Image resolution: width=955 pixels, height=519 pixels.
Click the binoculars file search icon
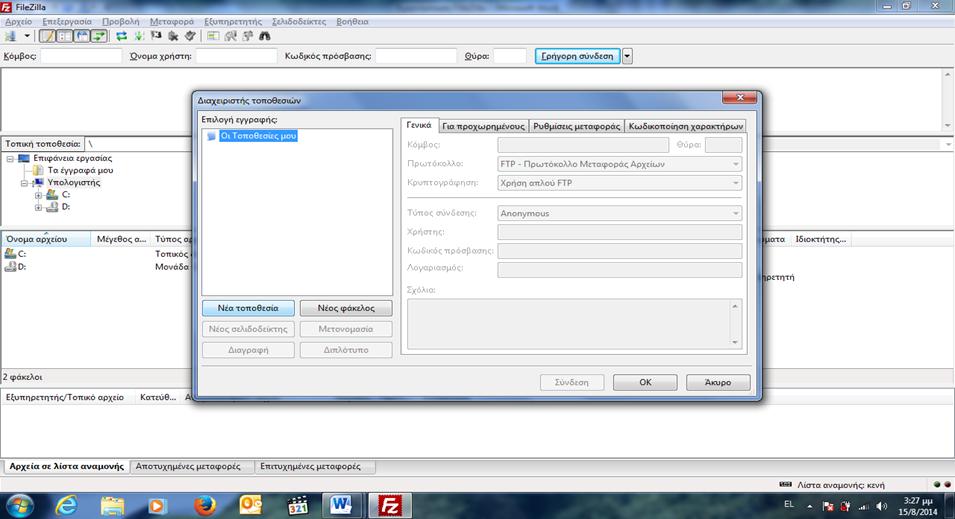264,37
